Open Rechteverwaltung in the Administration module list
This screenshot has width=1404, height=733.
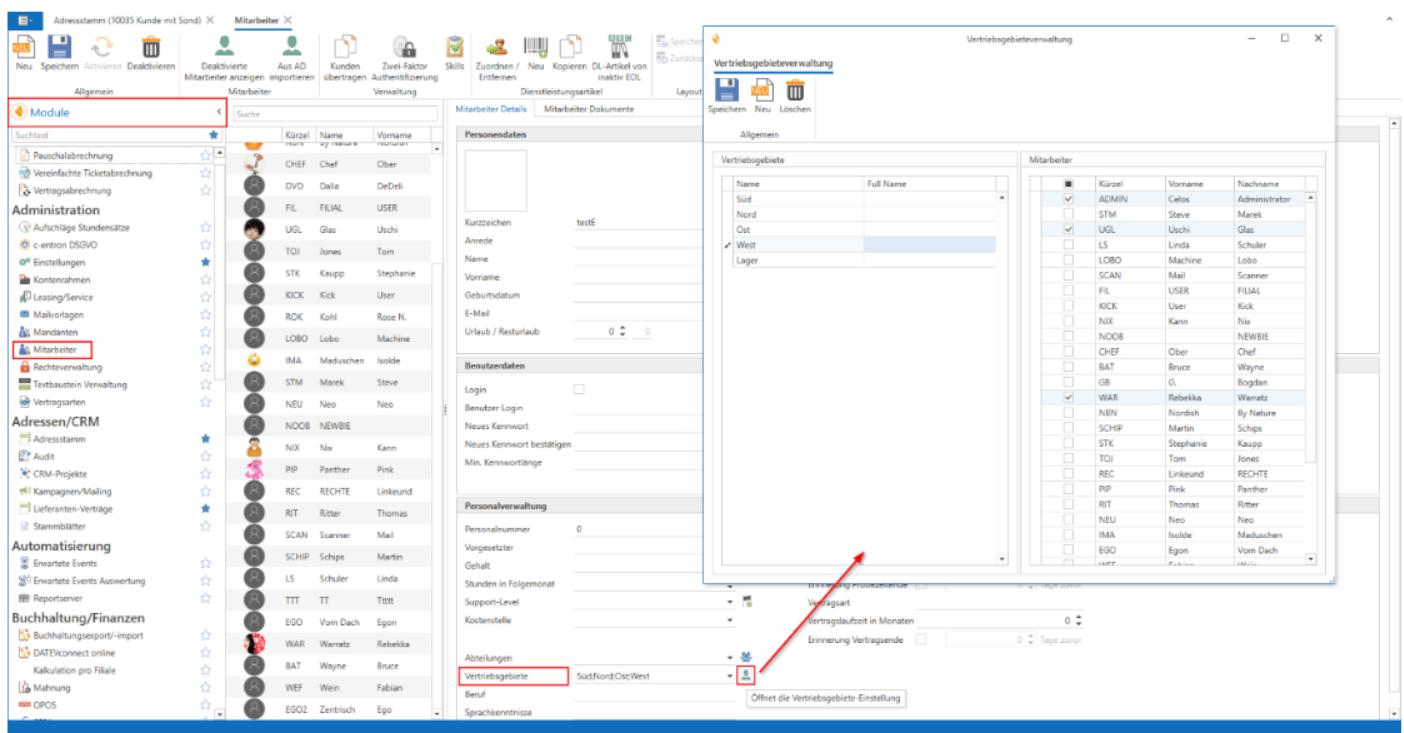point(68,367)
